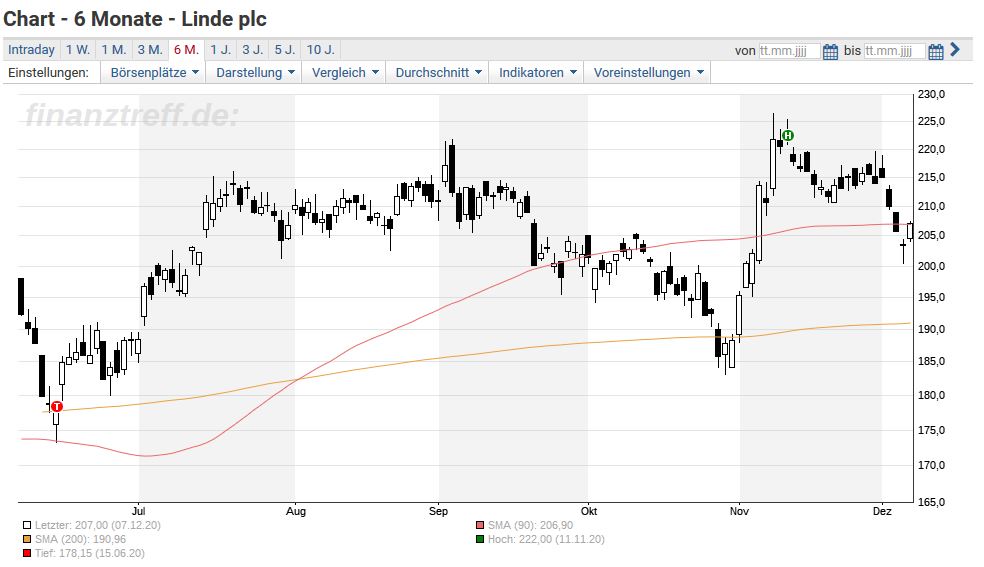Viewport: 984px width, 567px height.
Task: Click legend text 'SMA (90): 206,90'
Action: coord(530,526)
